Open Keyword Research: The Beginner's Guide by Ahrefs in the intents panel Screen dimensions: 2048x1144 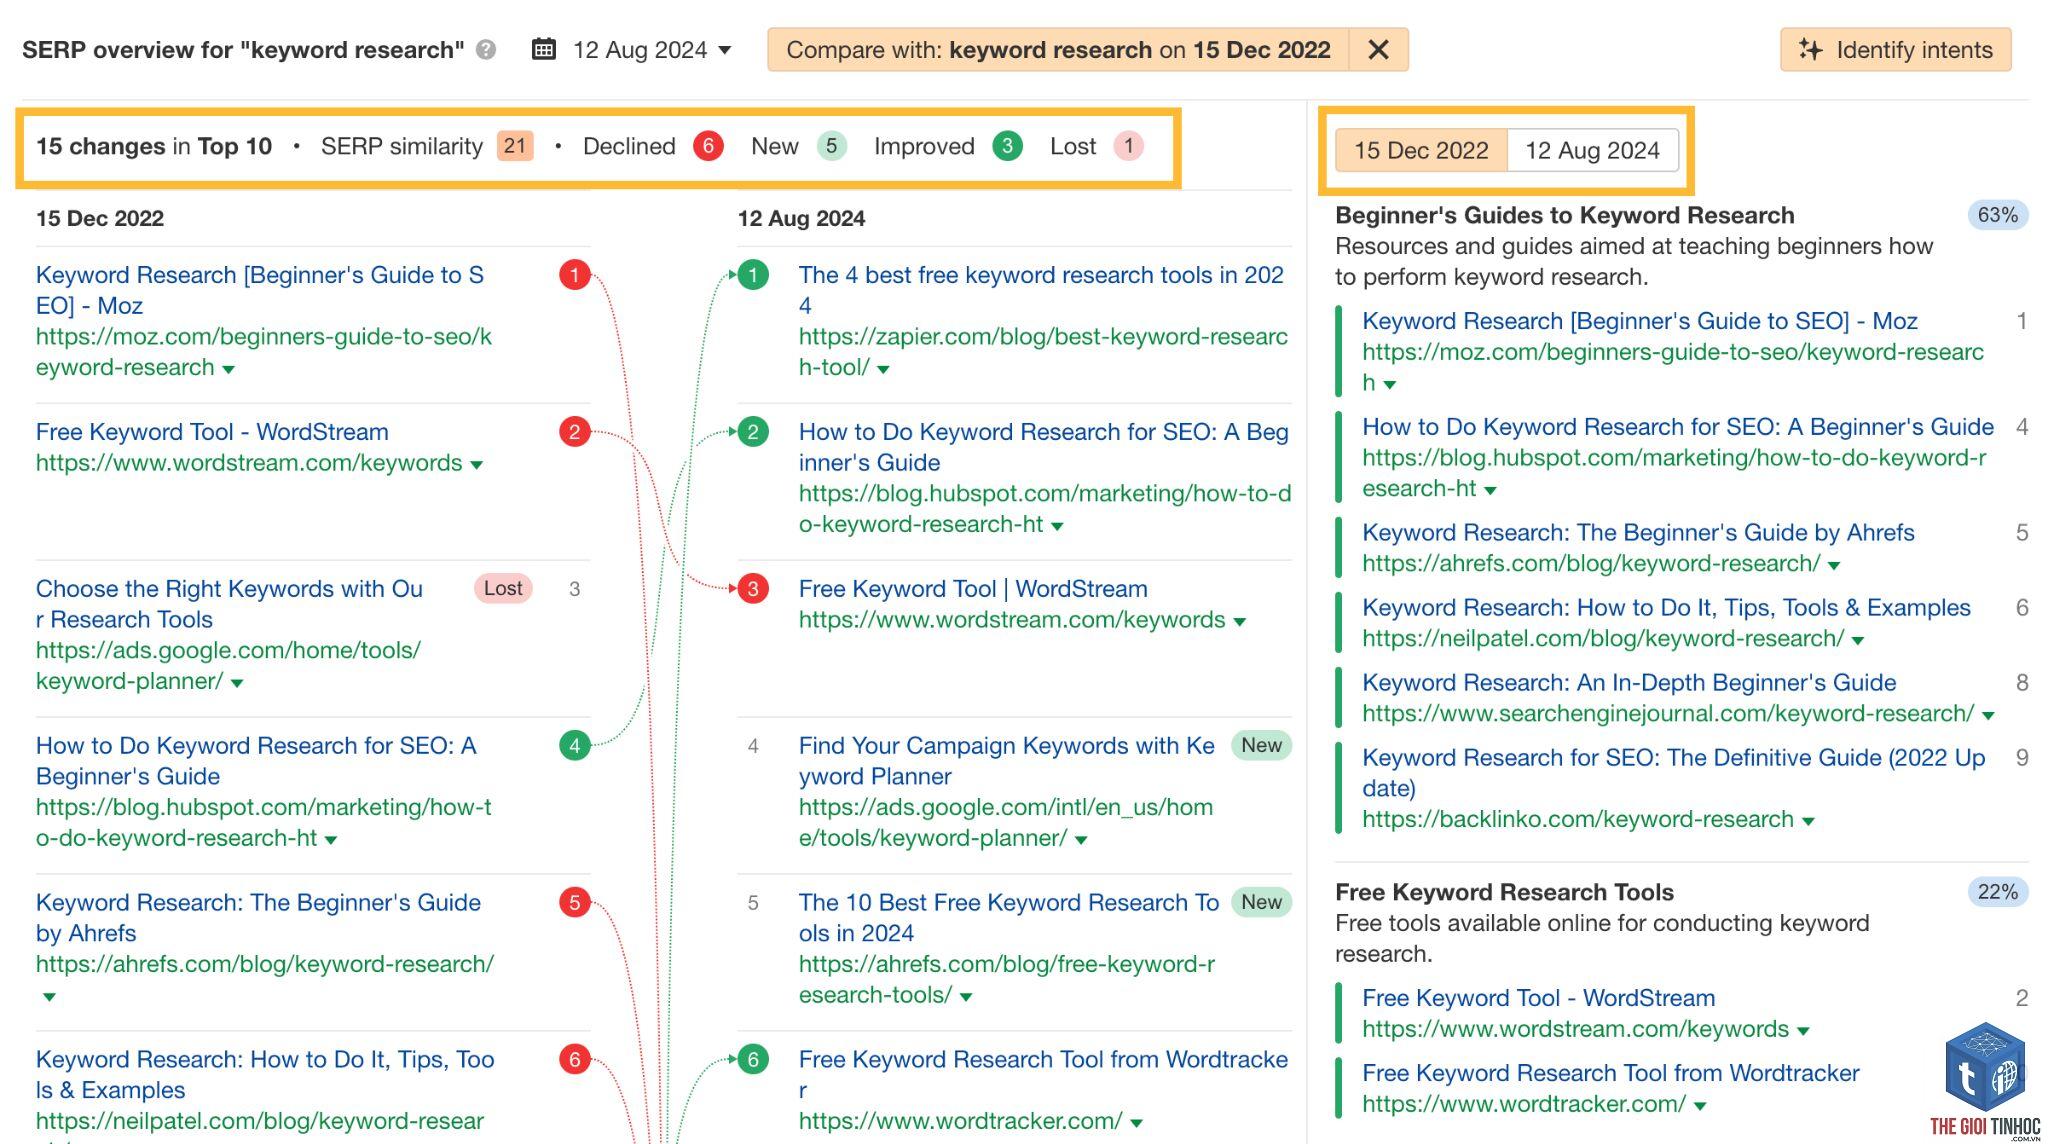coord(1638,533)
